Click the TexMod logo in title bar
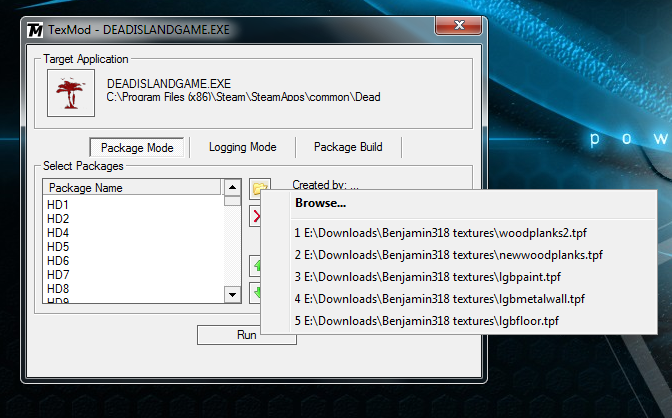The width and height of the screenshot is (672, 418). pyautogui.click(x=35, y=30)
